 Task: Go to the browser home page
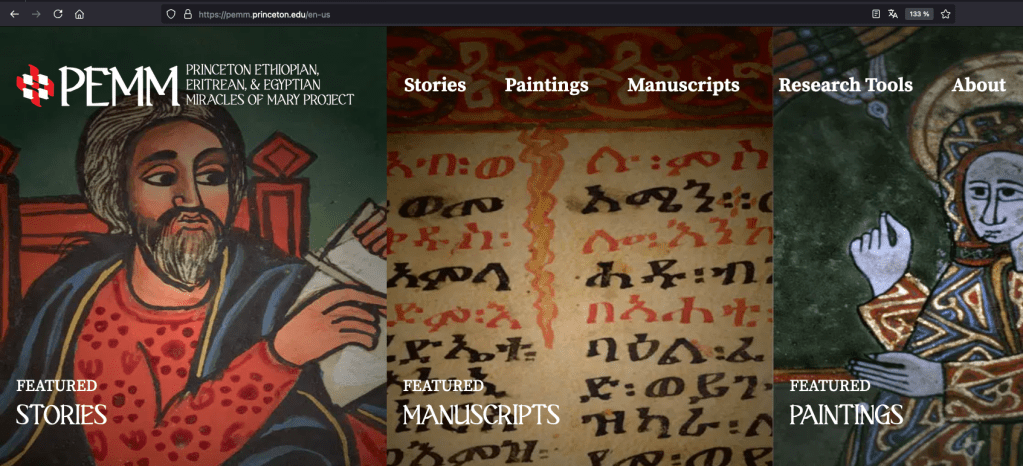[80, 14]
